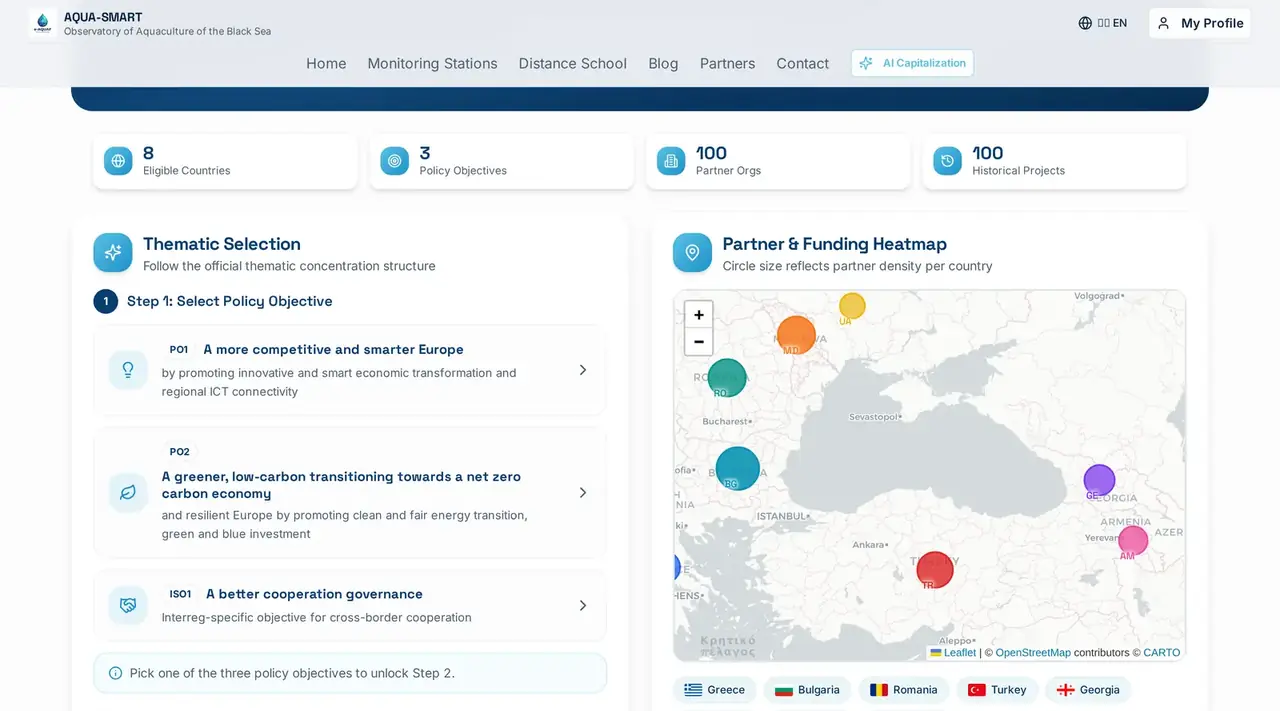Expand the ISO1 cooperation governance chevron
Viewport: 1280px width, 711px height.
pyautogui.click(x=583, y=605)
